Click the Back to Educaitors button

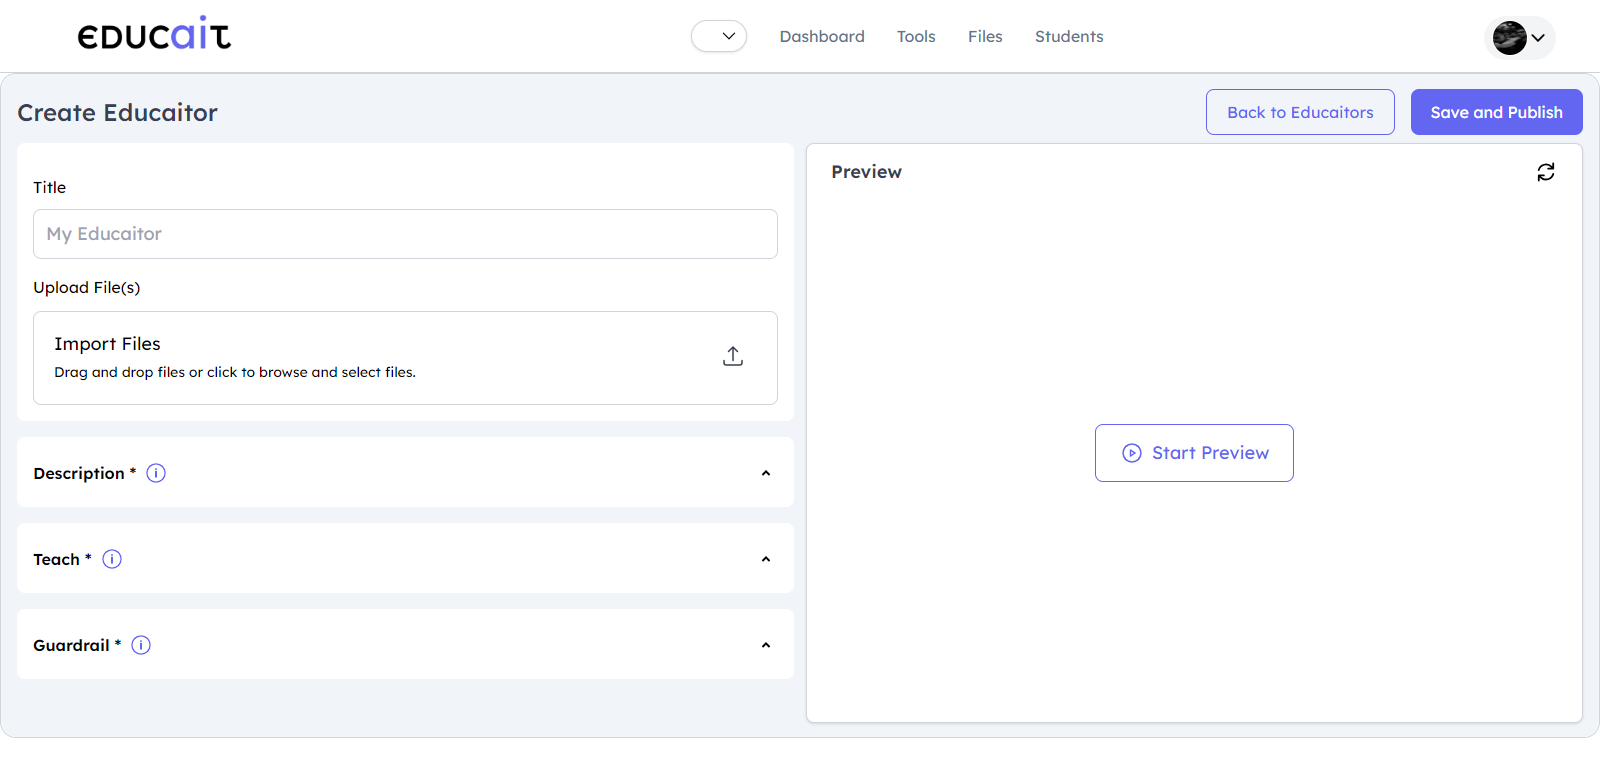point(1300,112)
